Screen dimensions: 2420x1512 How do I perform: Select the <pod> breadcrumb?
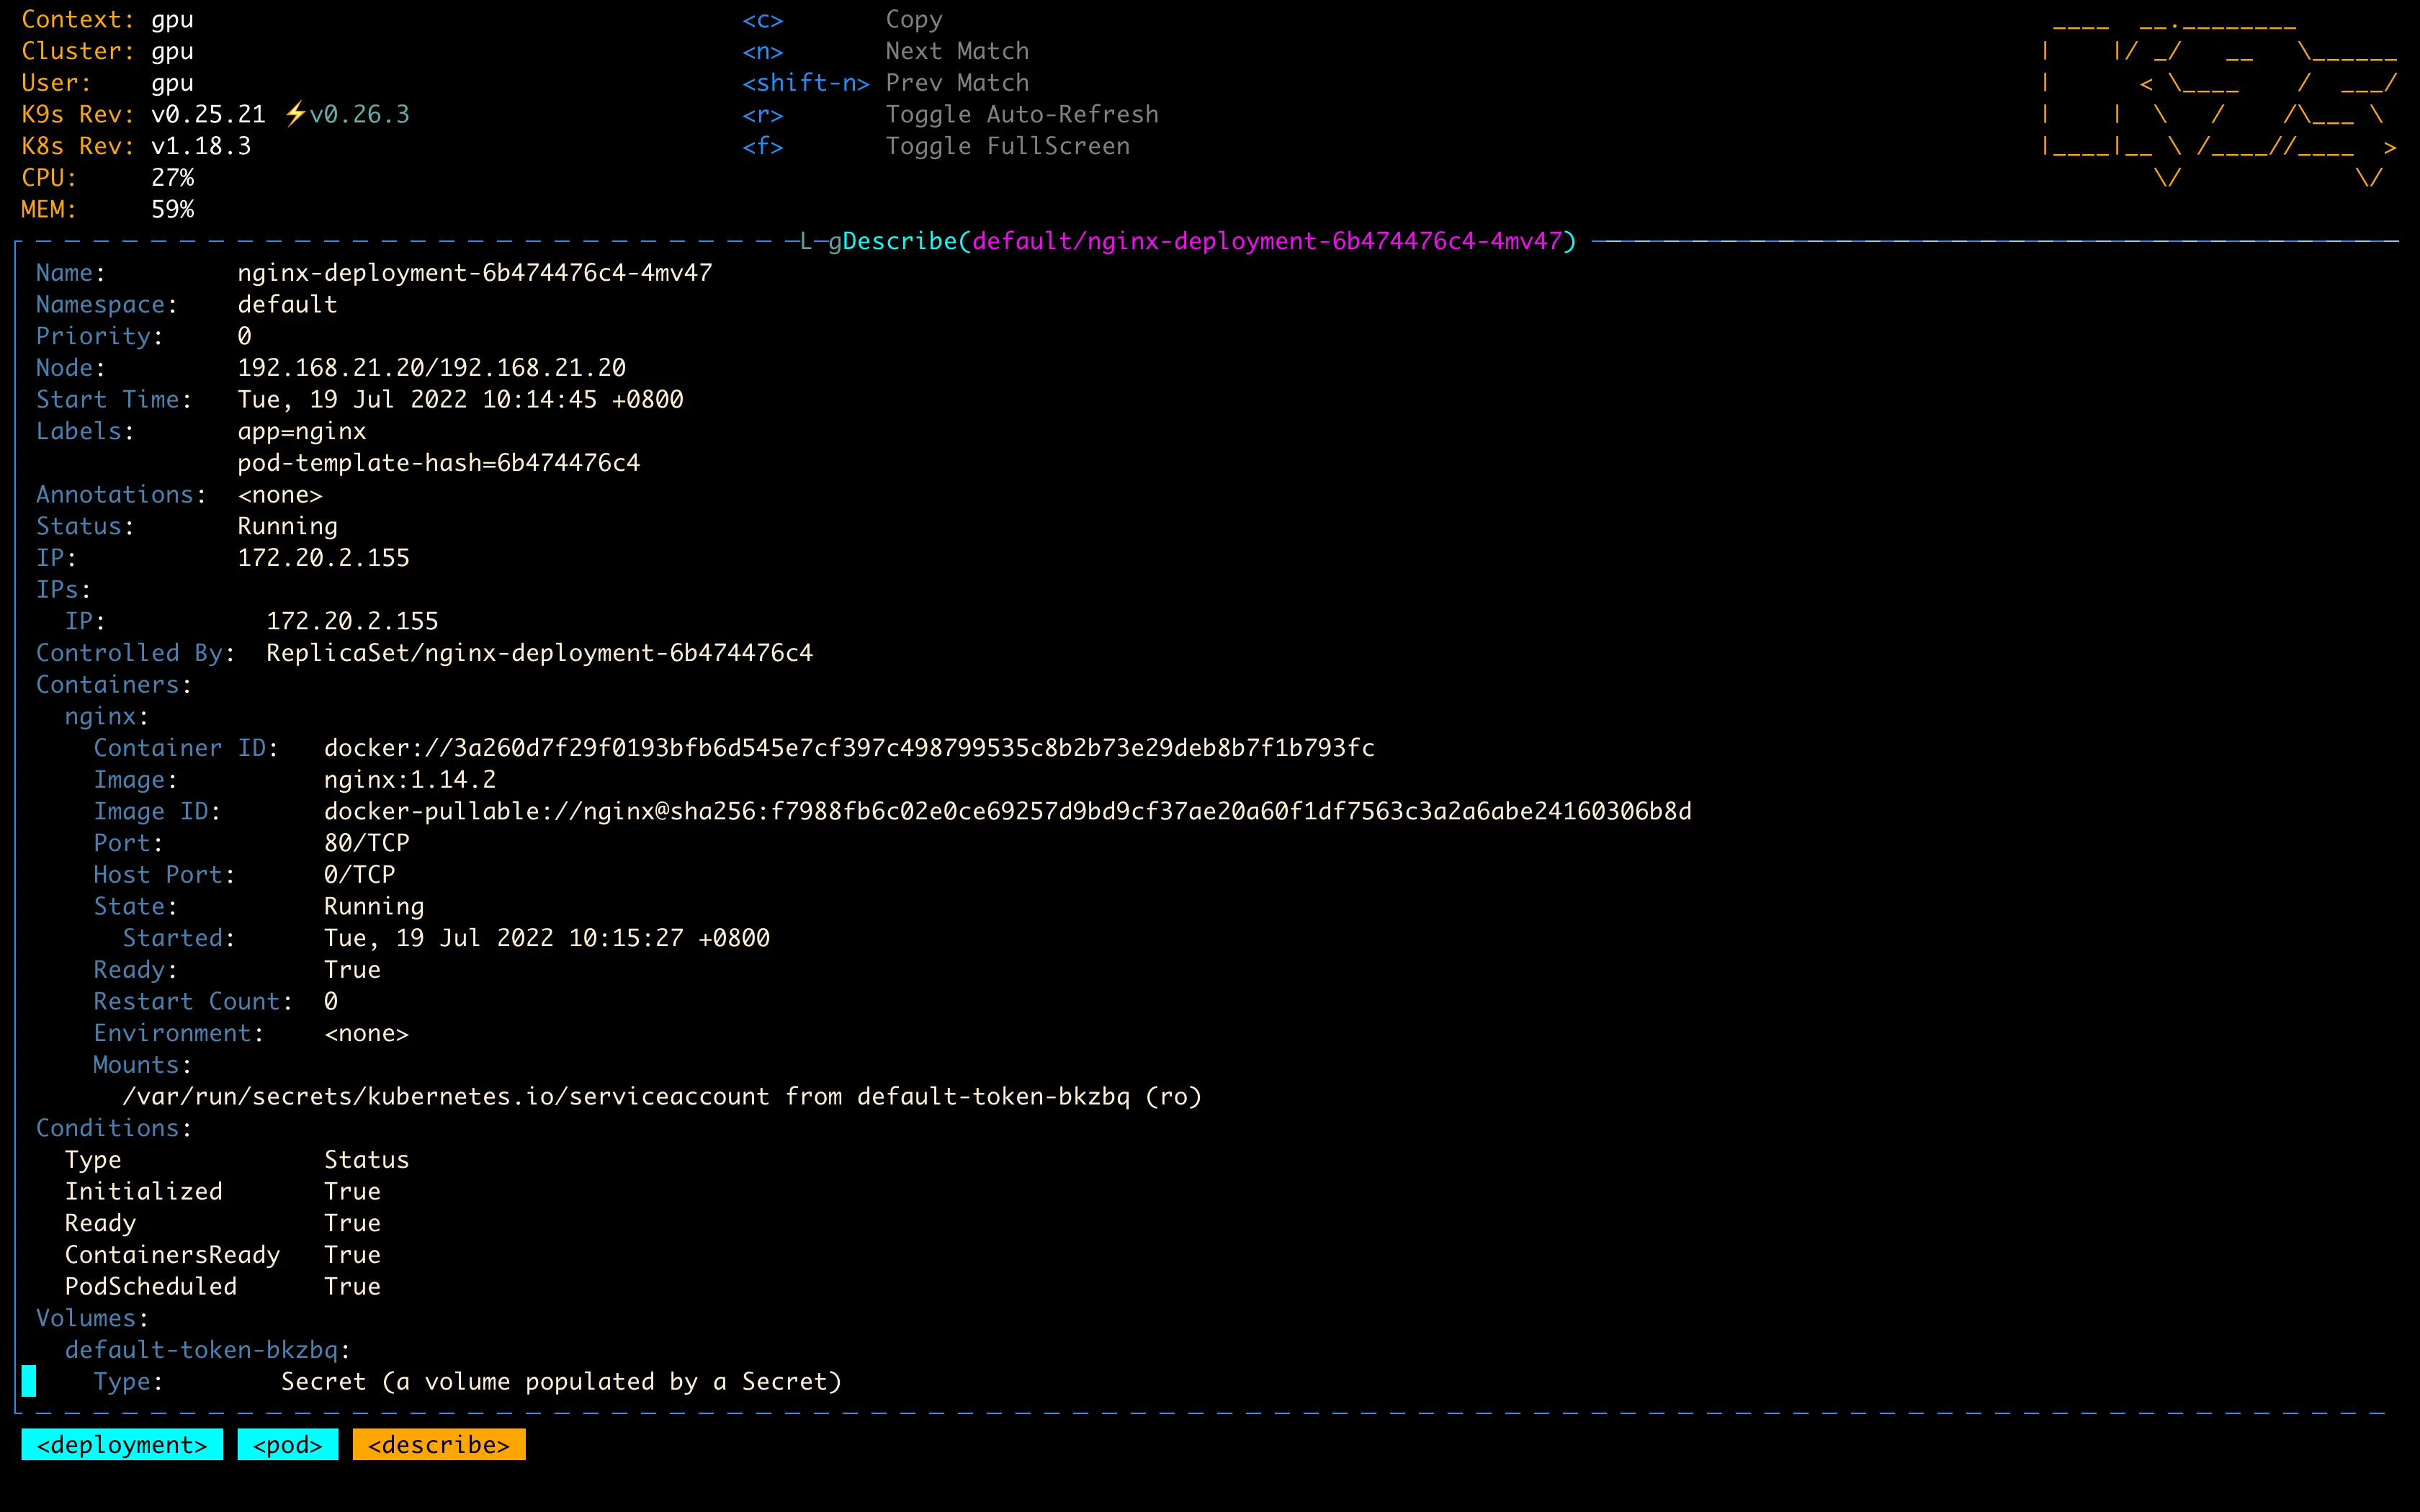(288, 1445)
